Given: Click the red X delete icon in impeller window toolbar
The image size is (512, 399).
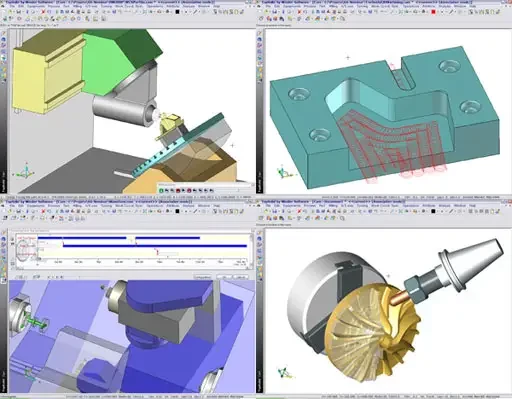Looking at the screenshot, I should click(x=299, y=211).
